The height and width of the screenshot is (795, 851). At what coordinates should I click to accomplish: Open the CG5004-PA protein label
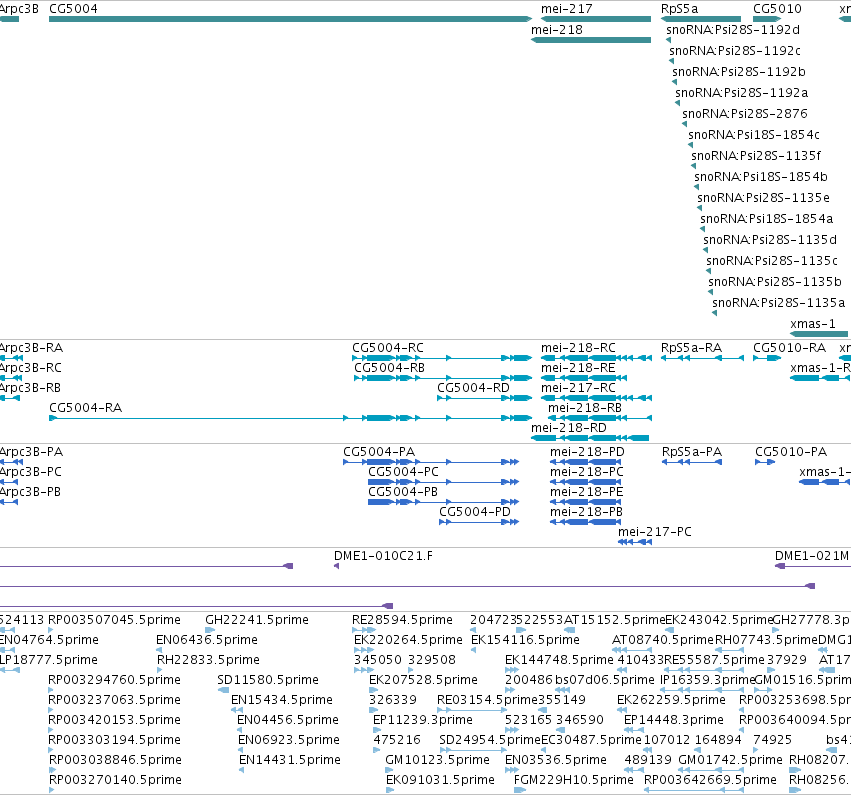379,452
